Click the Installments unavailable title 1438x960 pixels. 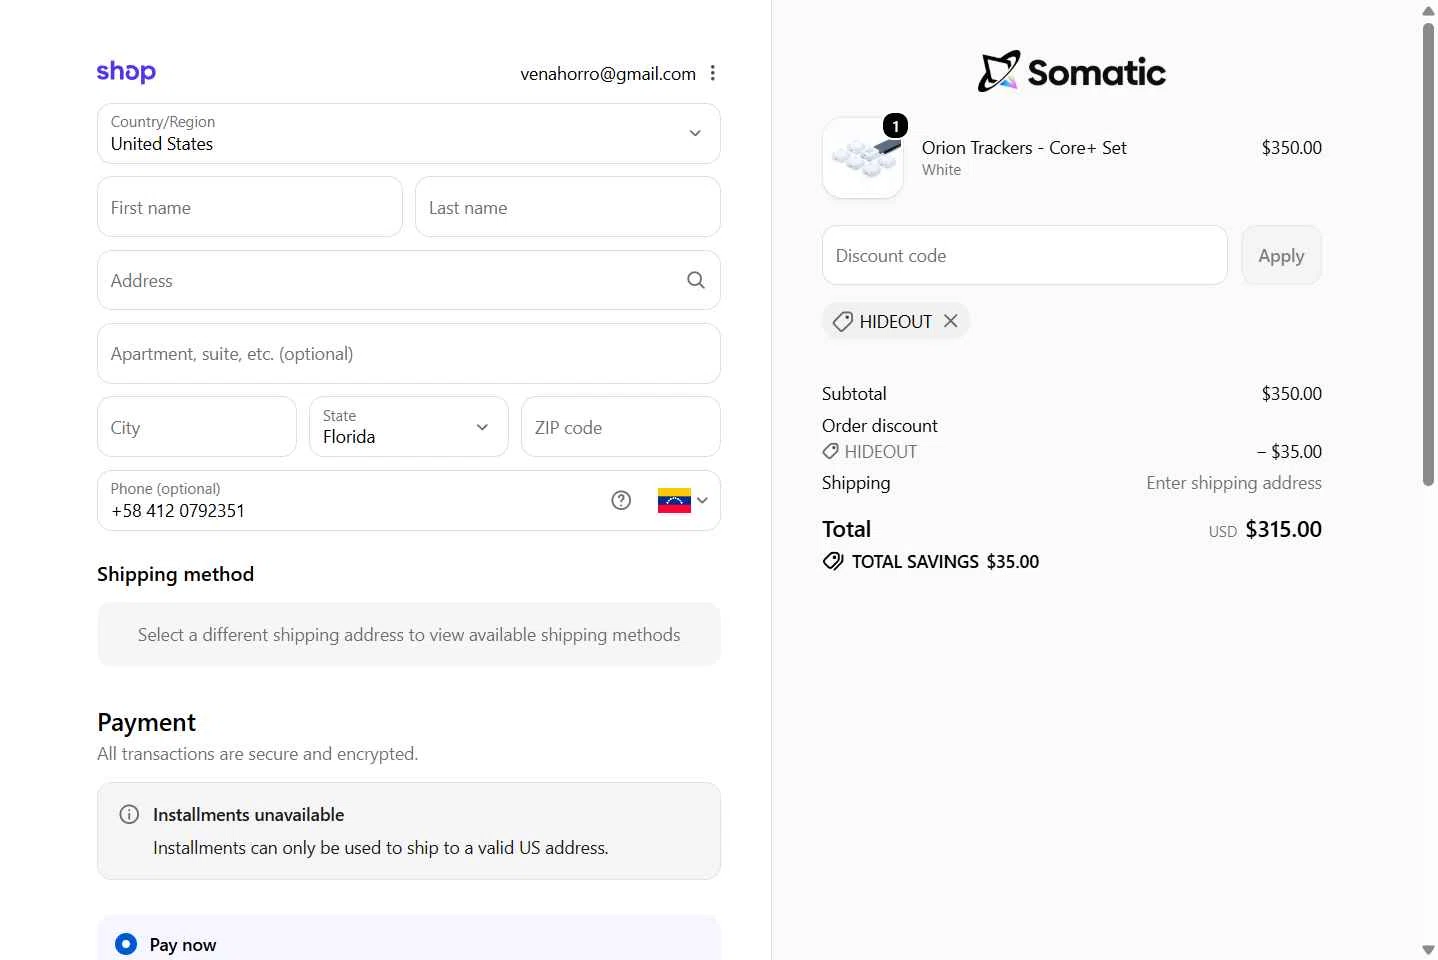click(x=248, y=815)
